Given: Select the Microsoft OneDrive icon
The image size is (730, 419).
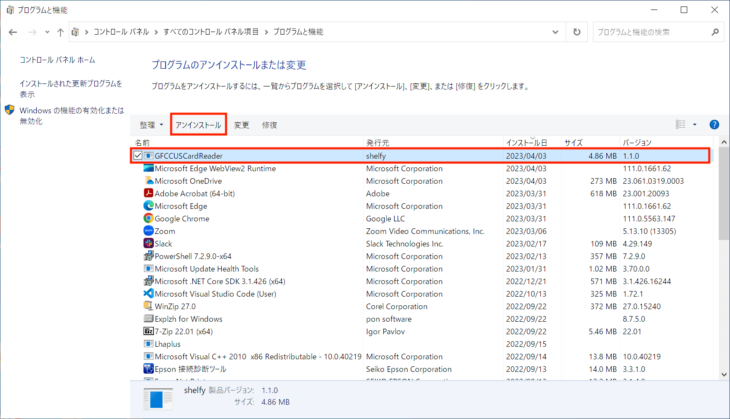Looking at the screenshot, I should coord(149,181).
